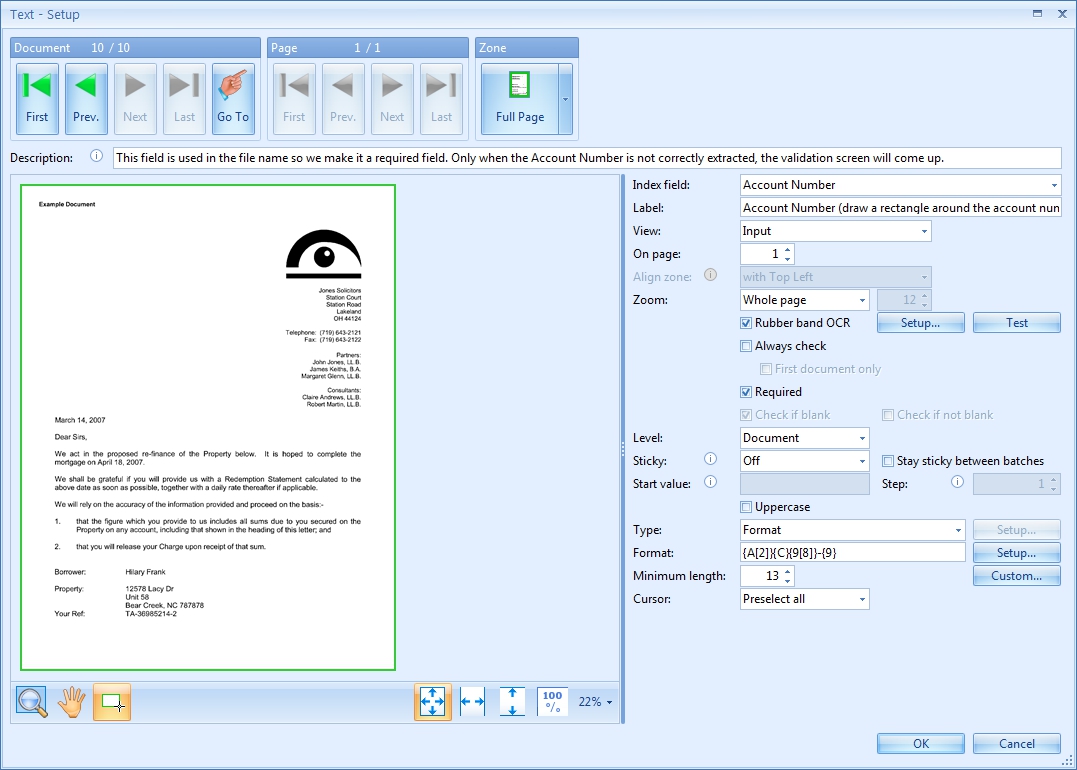Expand the Cursor dropdown list
The image size is (1077, 770).
[862, 599]
